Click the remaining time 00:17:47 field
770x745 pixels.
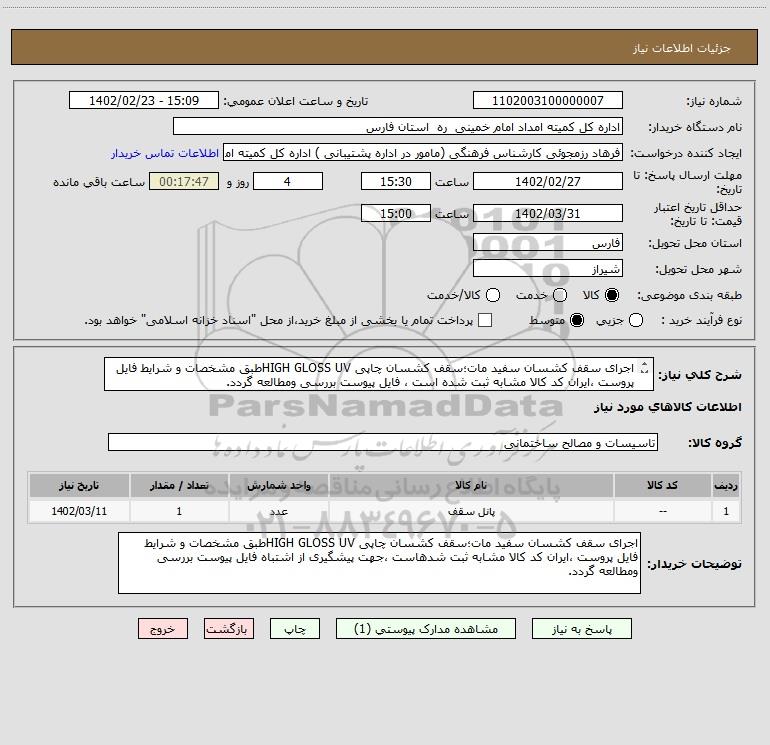pyautogui.click(x=184, y=181)
